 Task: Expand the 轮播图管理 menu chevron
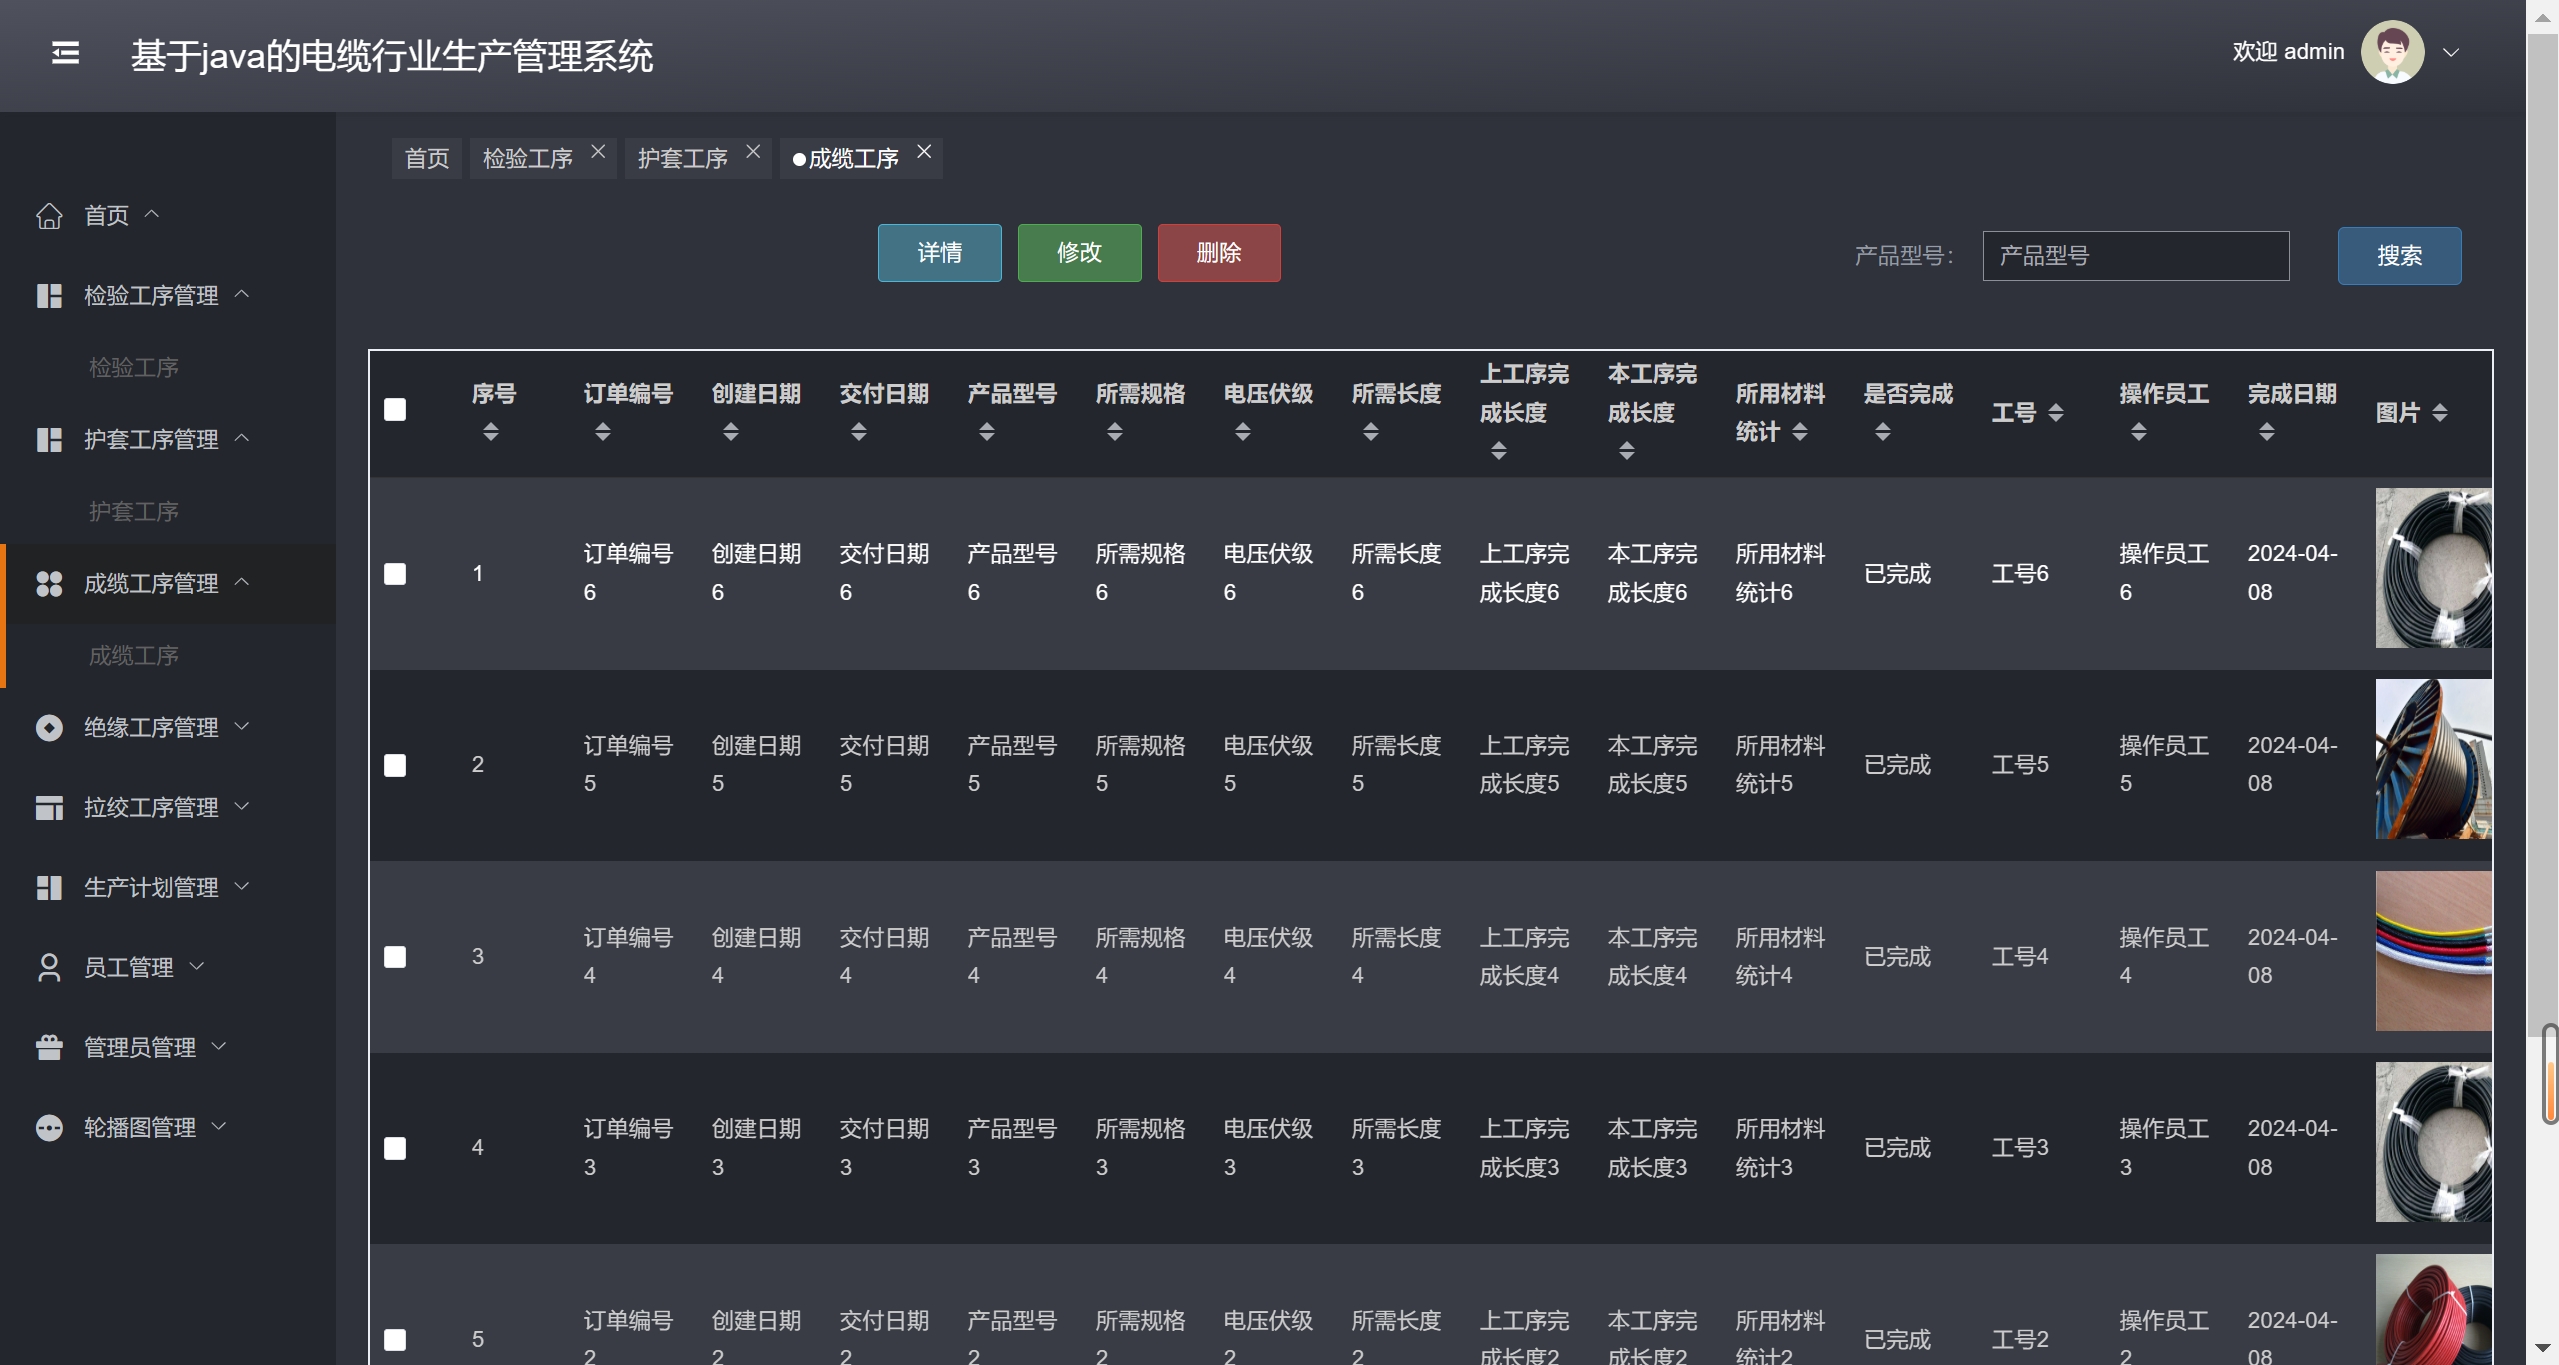click(220, 1125)
